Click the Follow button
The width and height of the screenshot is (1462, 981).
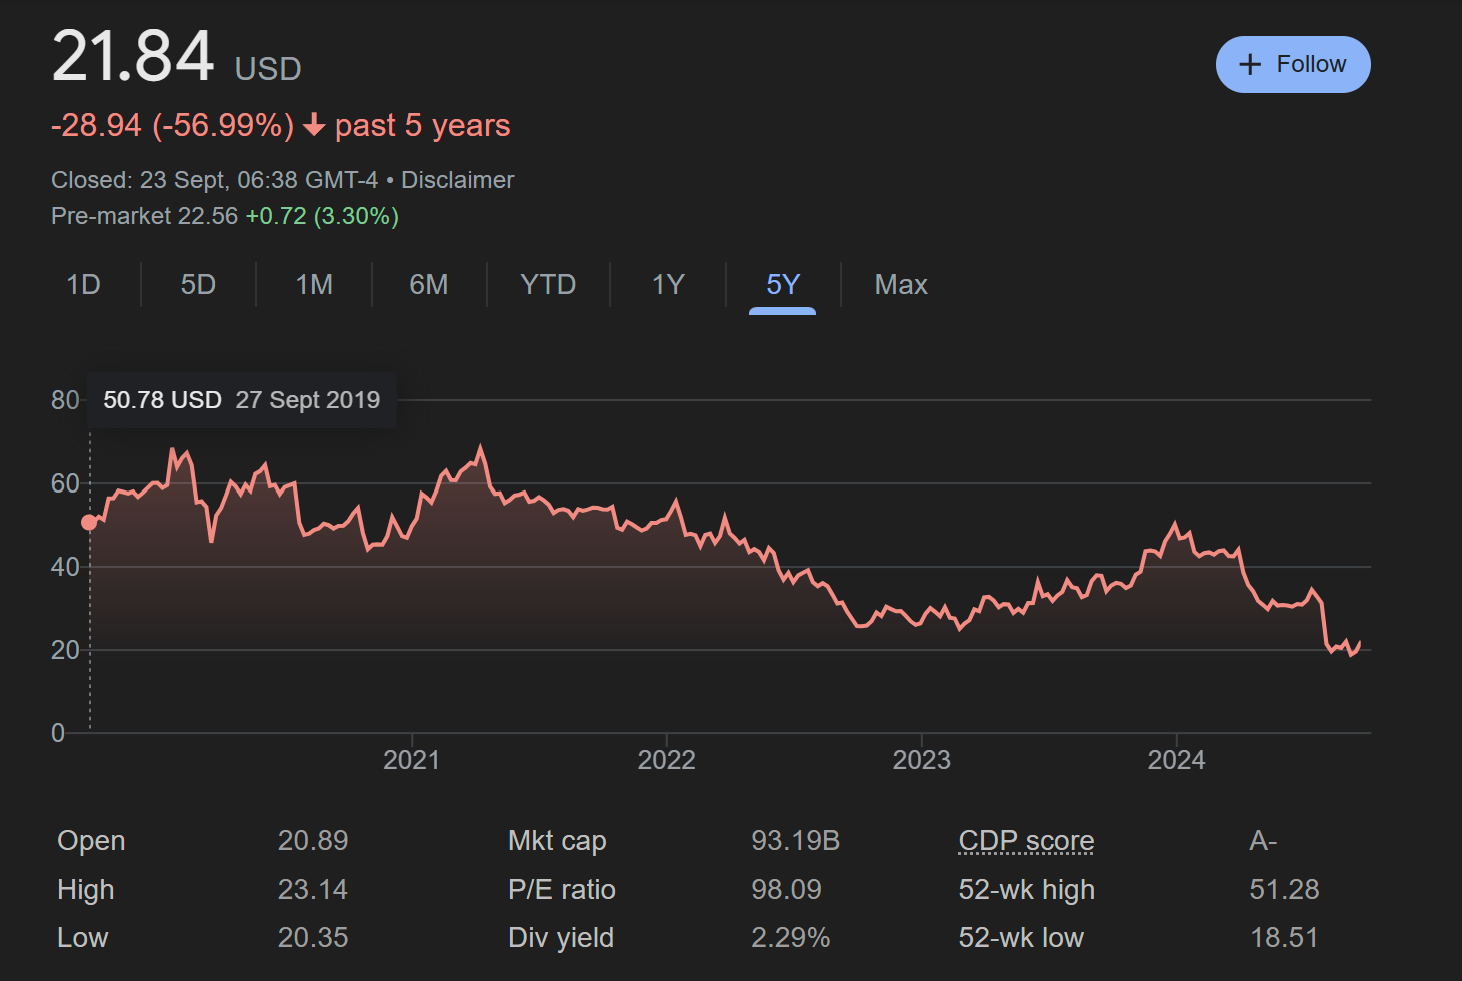coord(1292,64)
